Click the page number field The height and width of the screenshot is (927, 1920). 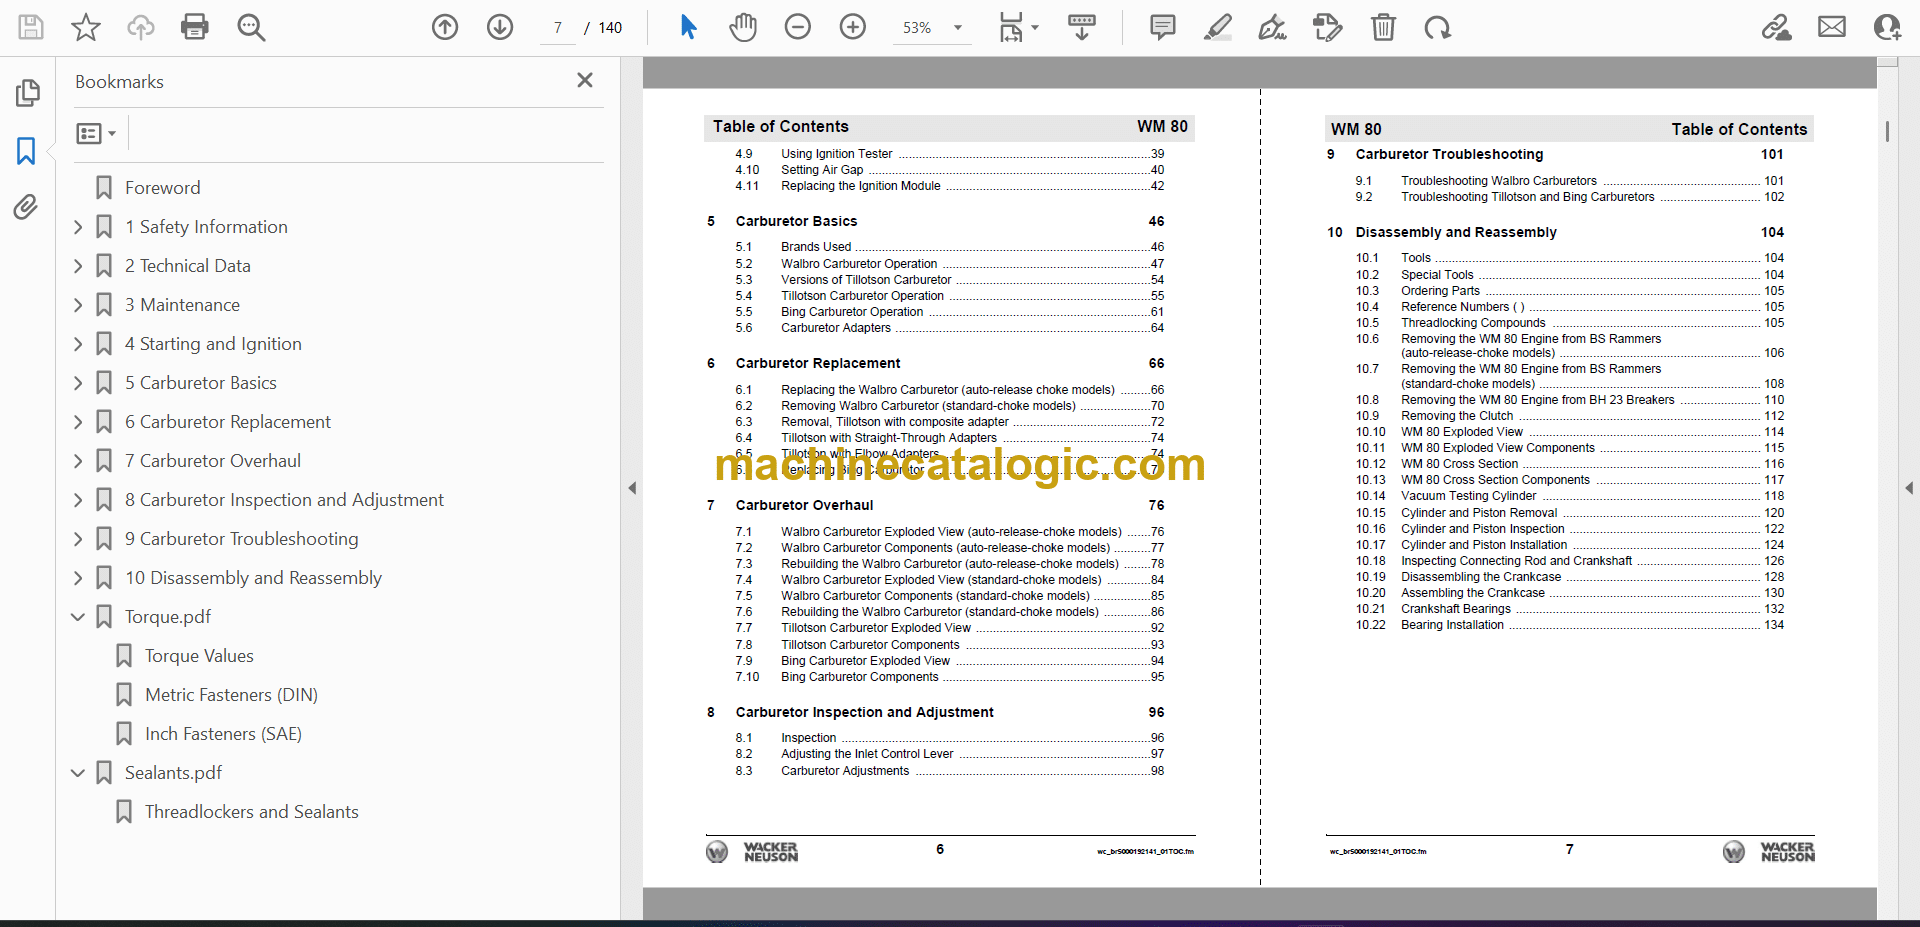pyautogui.click(x=558, y=28)
